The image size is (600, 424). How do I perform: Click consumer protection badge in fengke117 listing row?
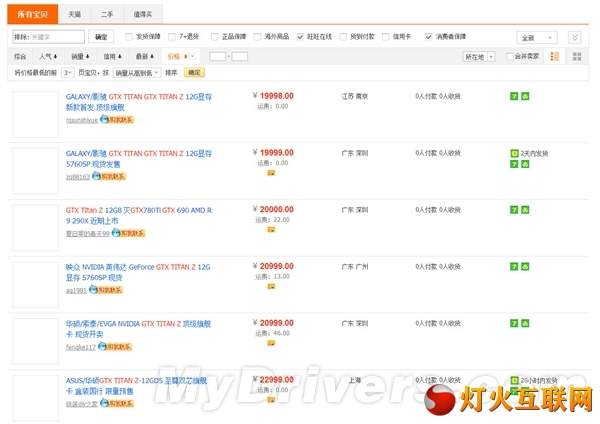(x=525, y=323)
